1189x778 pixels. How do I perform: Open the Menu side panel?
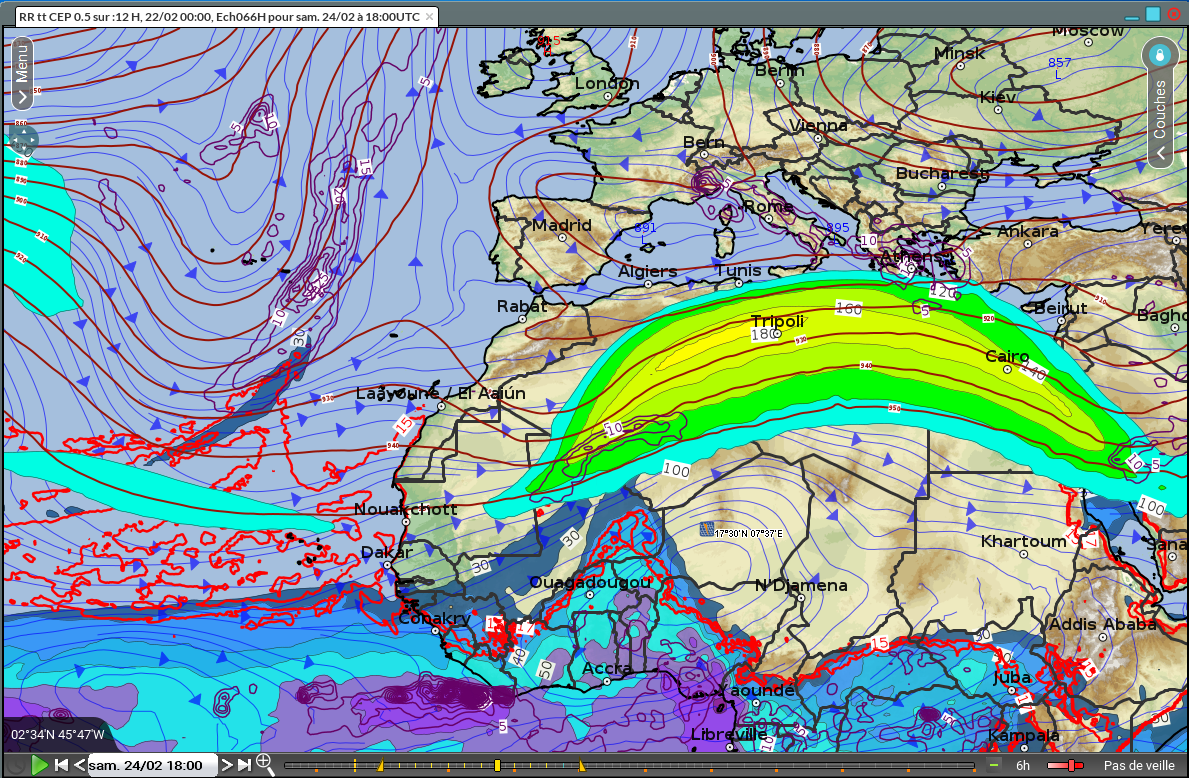(x=22, y=73)
